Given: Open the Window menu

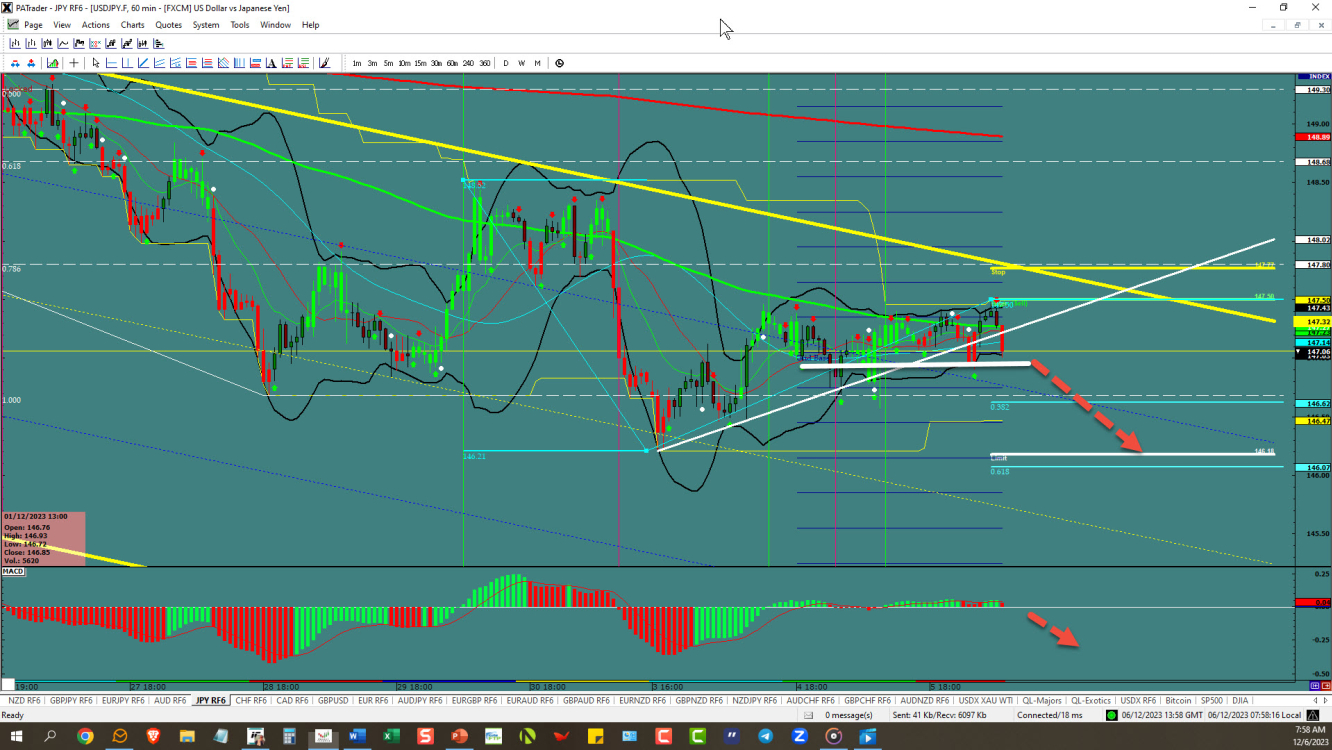Looking at the screenshot, I should click(x=275, y=25).
